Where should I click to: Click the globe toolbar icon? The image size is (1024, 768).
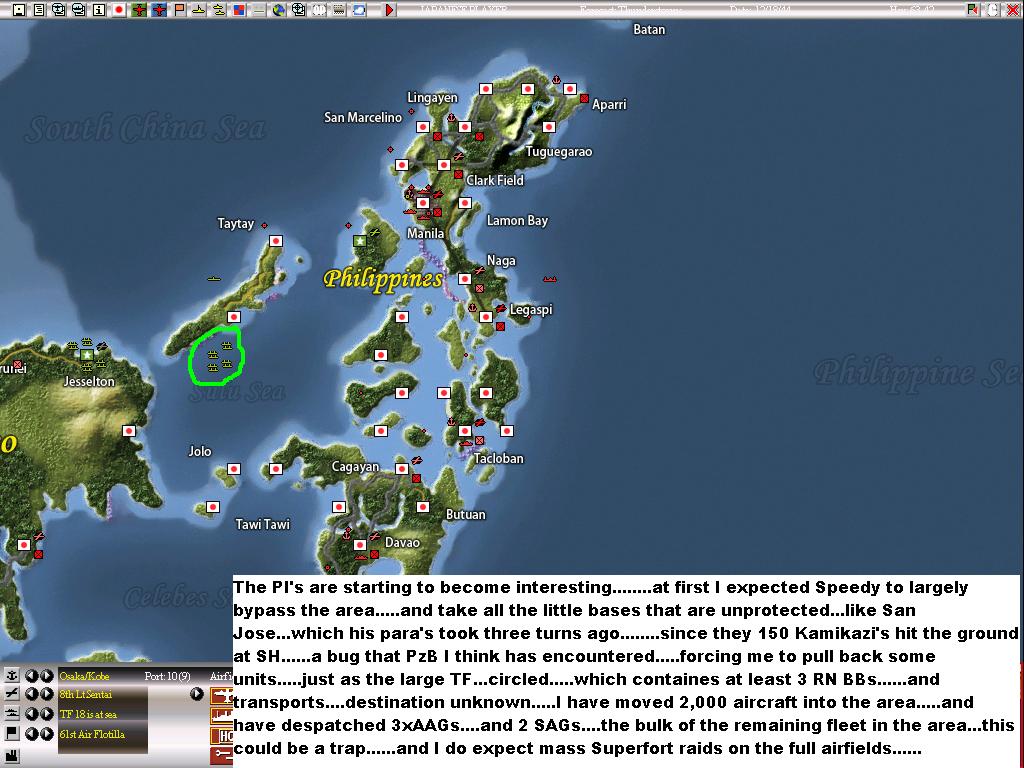click(279, 10)
